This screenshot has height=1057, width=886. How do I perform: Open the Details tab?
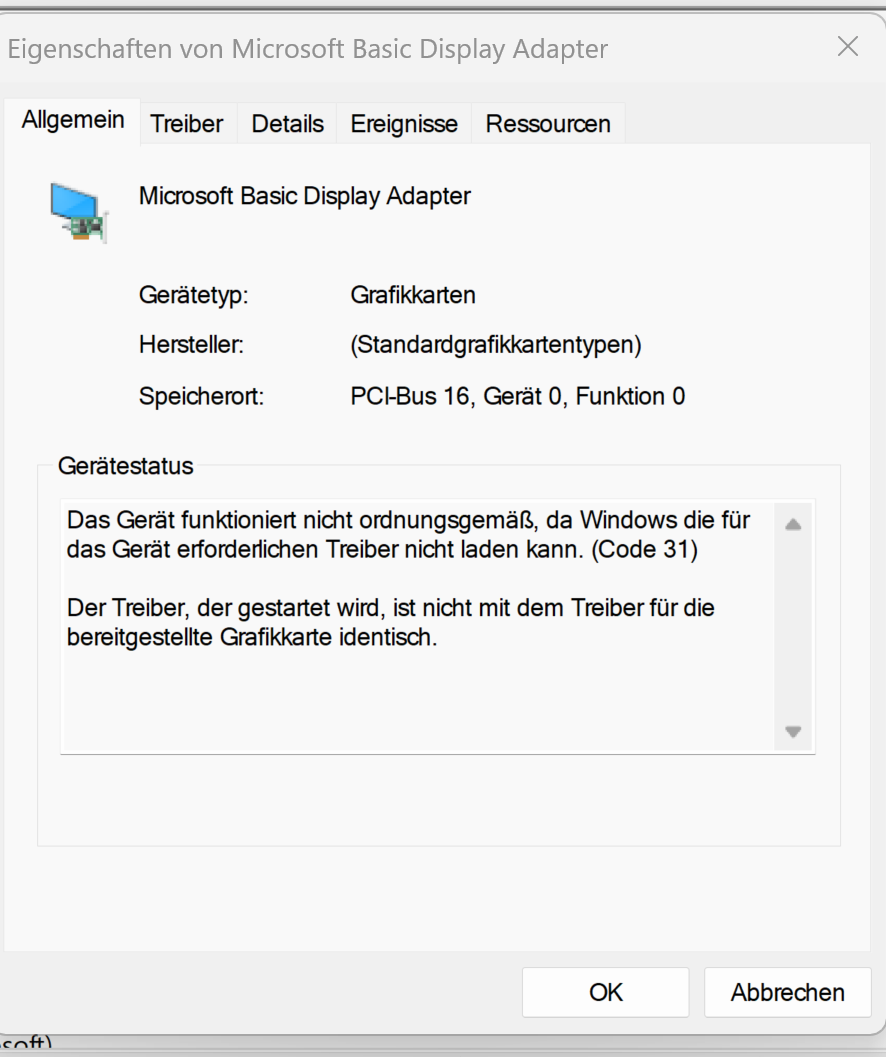287,124
